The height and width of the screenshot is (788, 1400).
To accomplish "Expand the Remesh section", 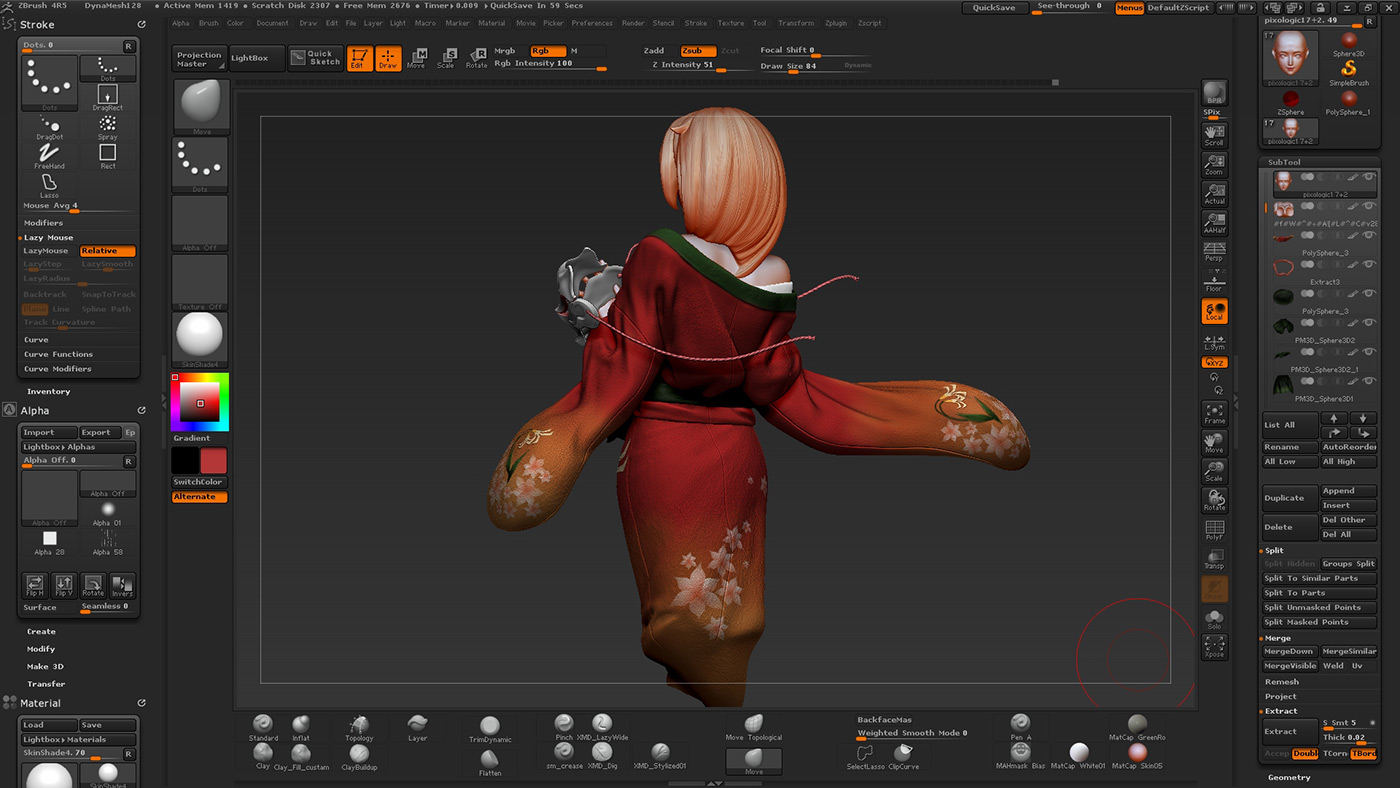I will [1282, 682].
